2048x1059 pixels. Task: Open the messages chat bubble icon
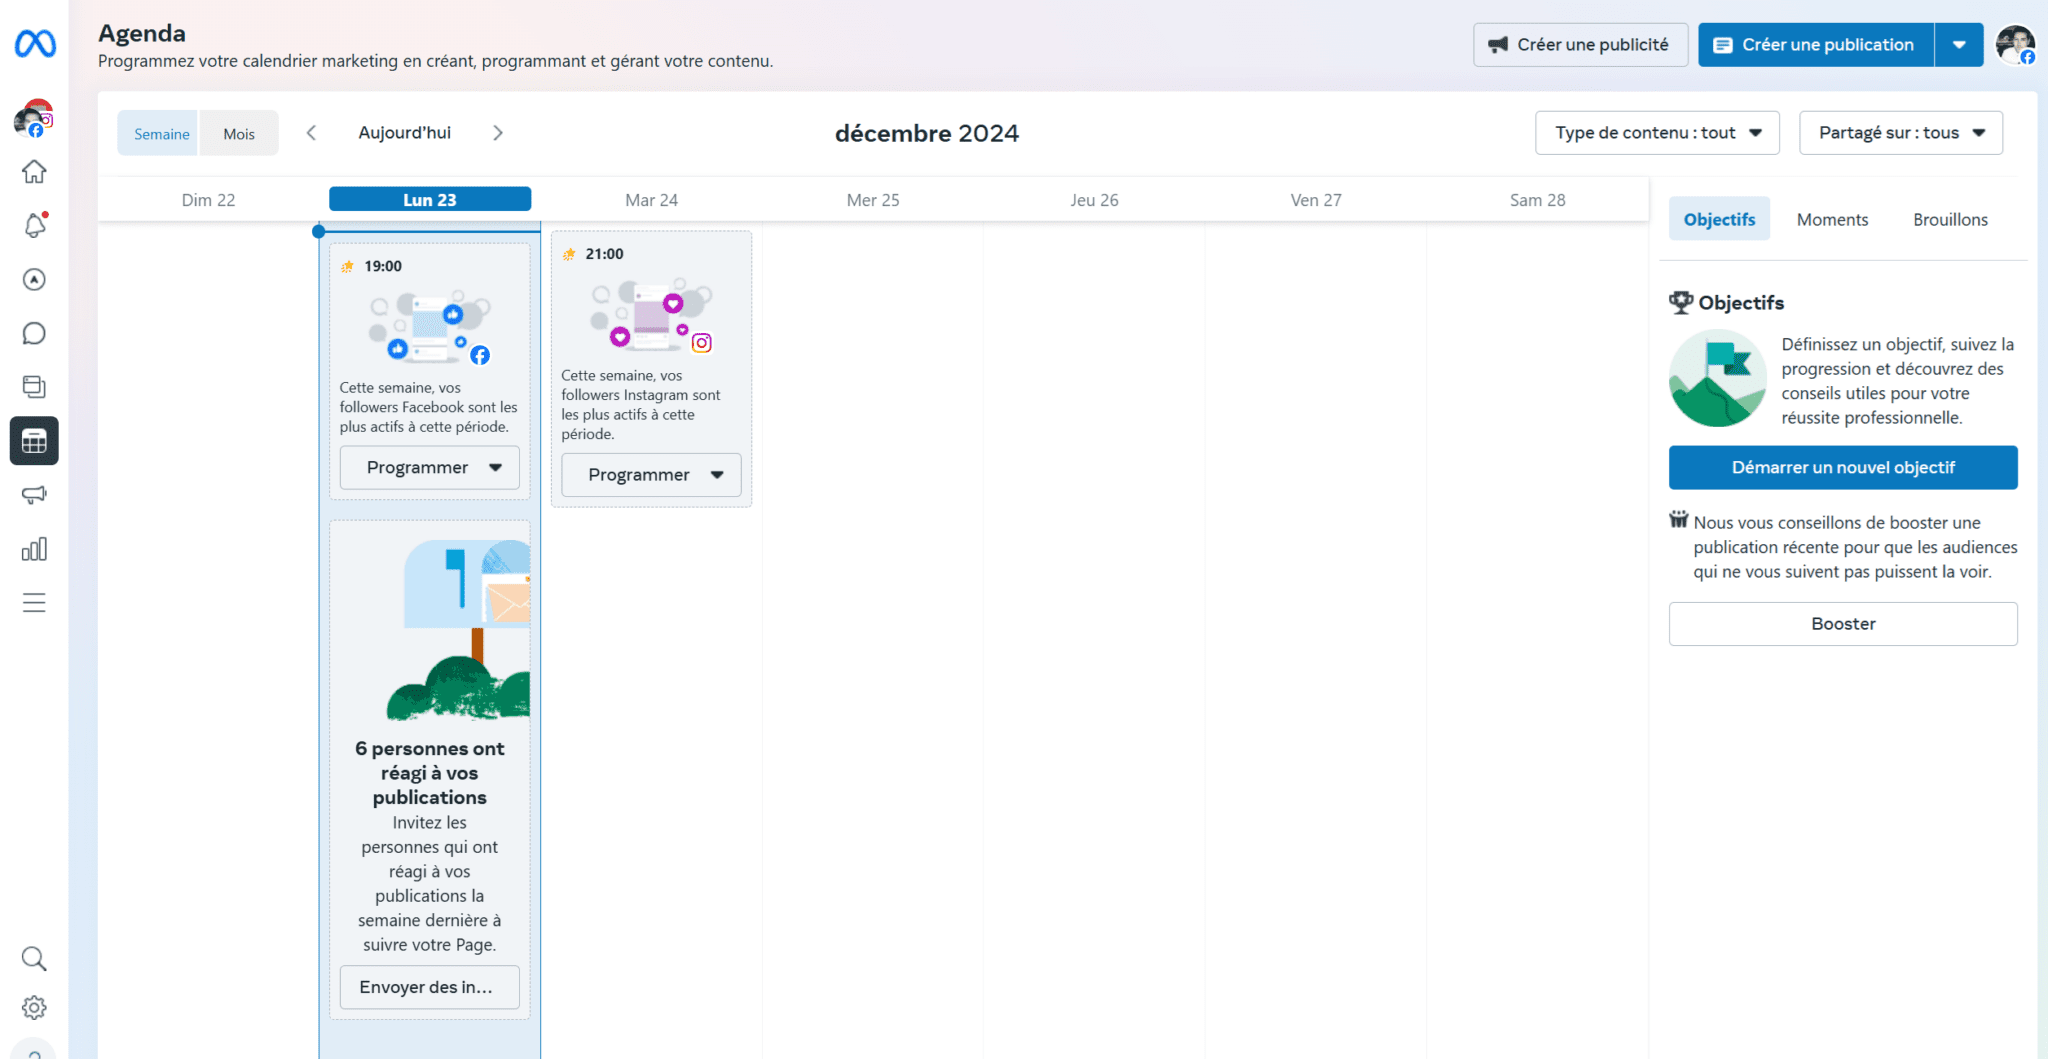[34, 333]
